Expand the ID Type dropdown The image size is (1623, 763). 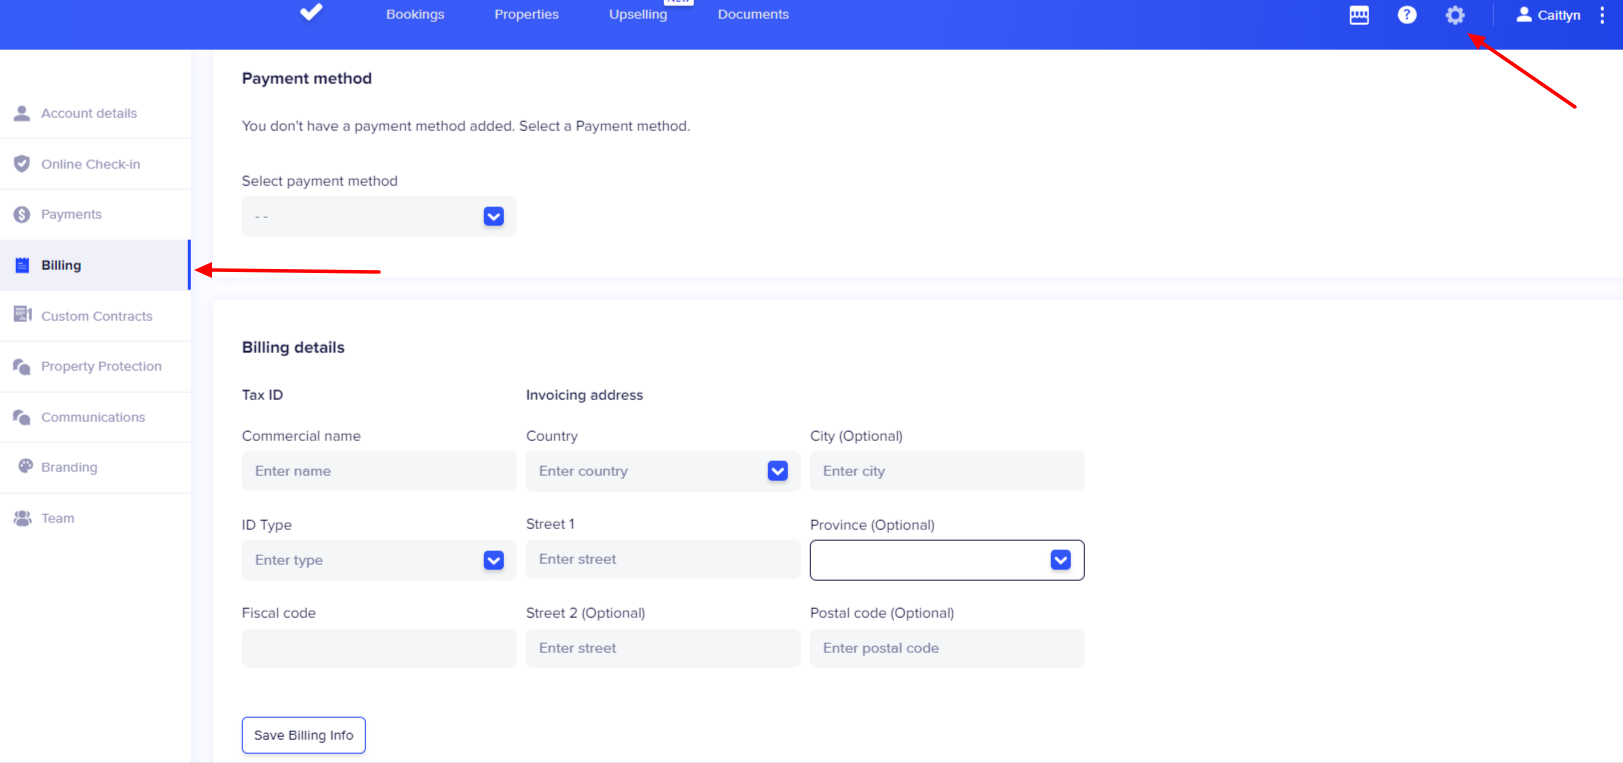(x=378, y=560)
